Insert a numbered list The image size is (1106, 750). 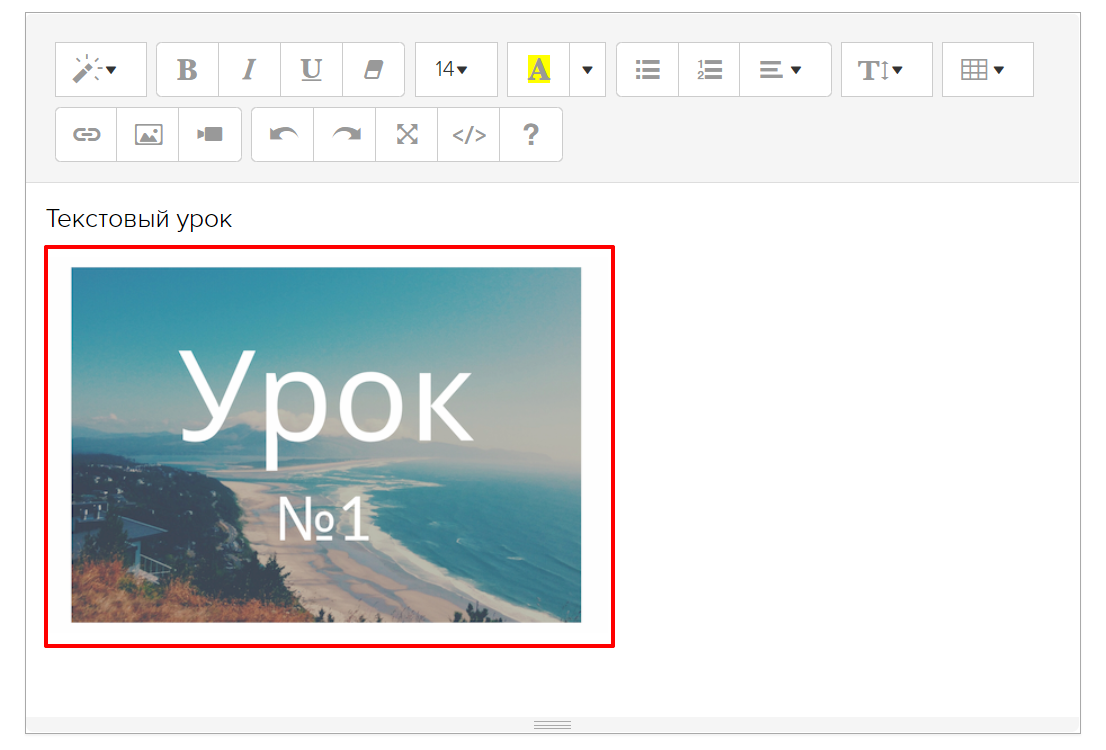click(709, 70)
